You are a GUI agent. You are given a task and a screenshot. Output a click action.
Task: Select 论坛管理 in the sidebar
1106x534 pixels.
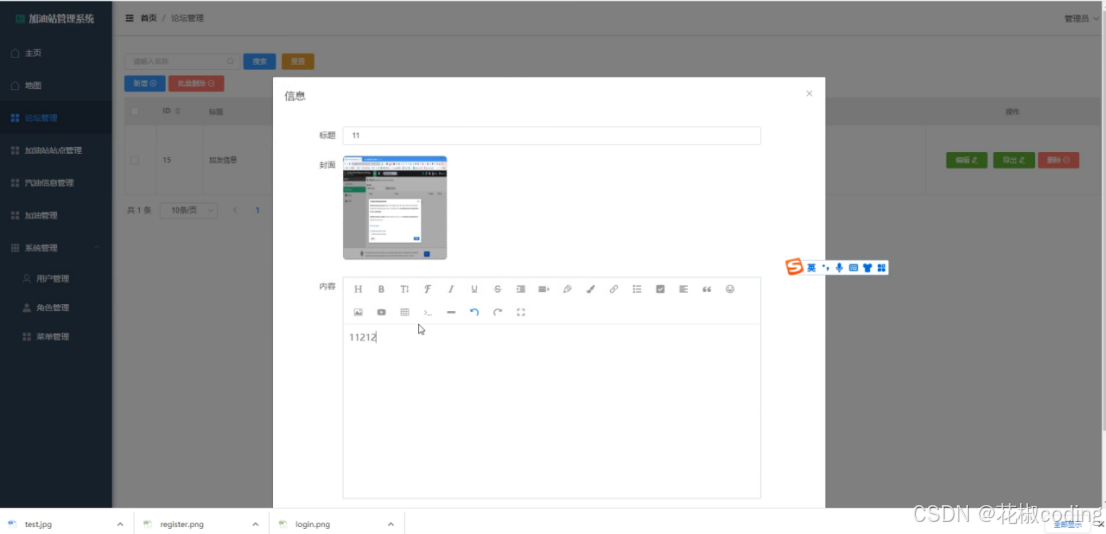(x=56, y=118)
